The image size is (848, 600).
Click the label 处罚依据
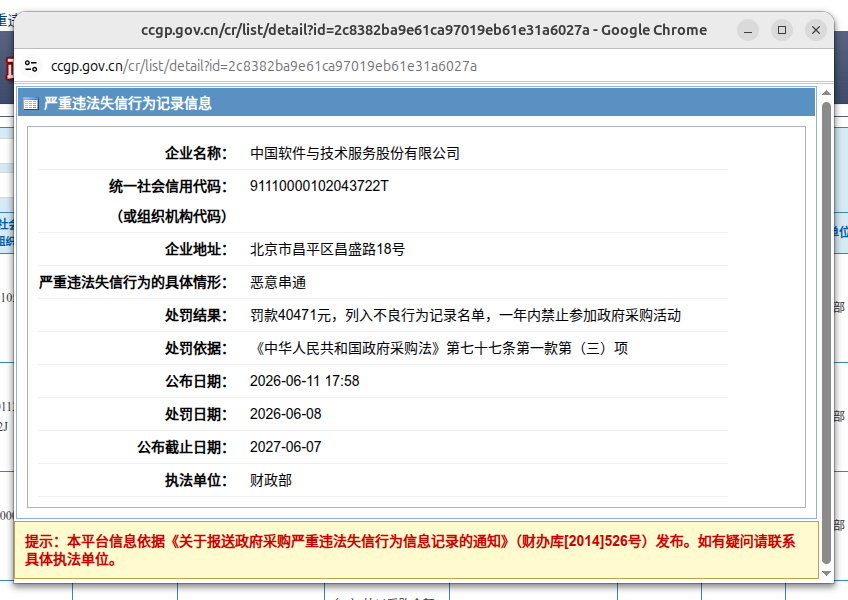196,348
